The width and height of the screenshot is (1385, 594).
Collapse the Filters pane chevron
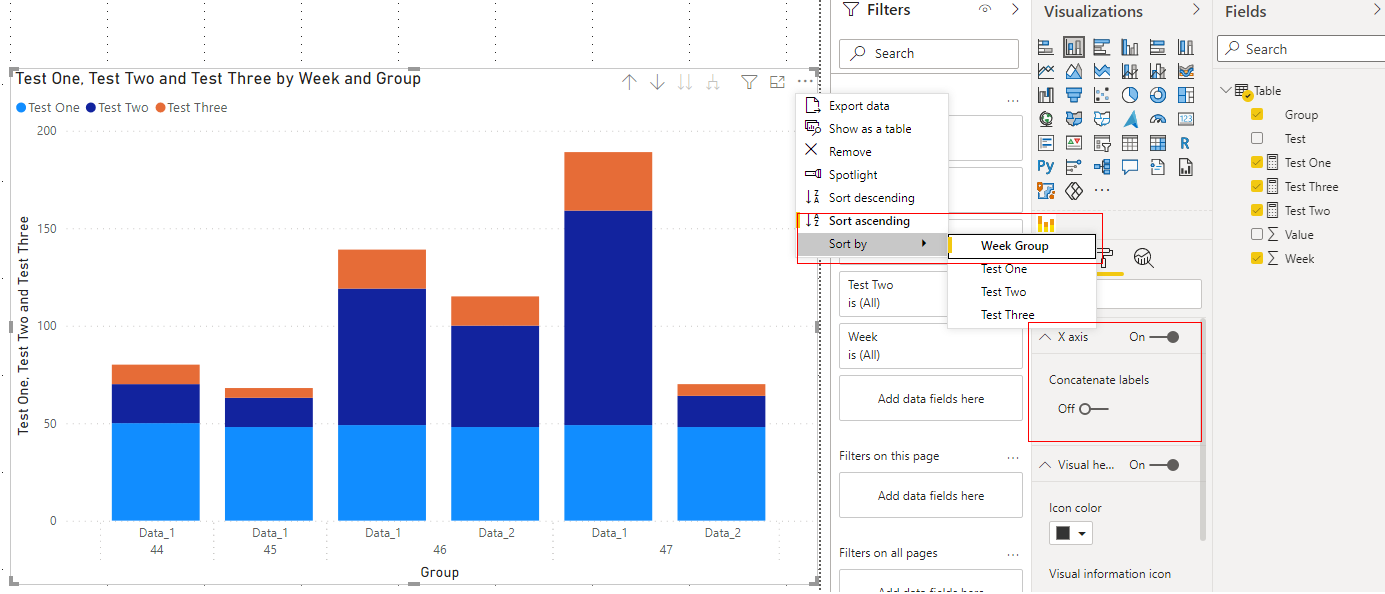pyautogui.click(x=1016, y=10)
